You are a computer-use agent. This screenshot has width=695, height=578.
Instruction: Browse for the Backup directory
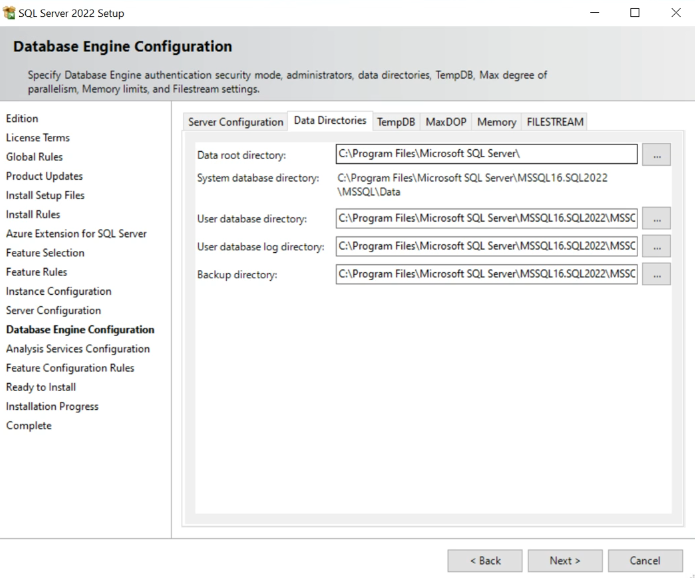656,274
